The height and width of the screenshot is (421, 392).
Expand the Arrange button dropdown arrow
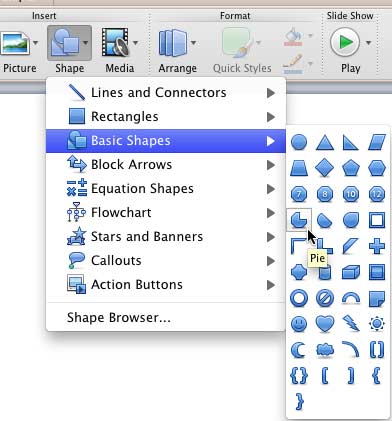193,43
